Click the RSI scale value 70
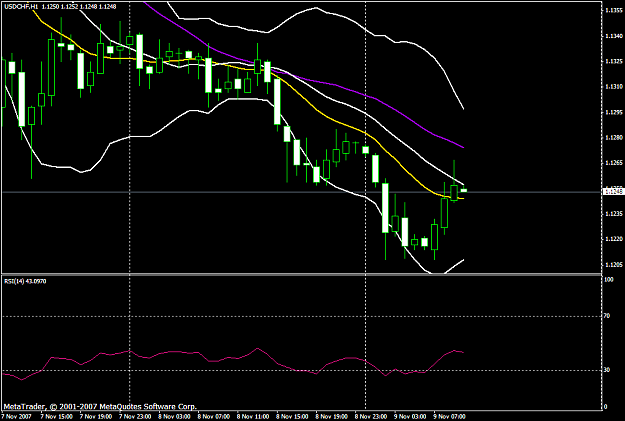This screenshot has width=625, height=421. 607,316
